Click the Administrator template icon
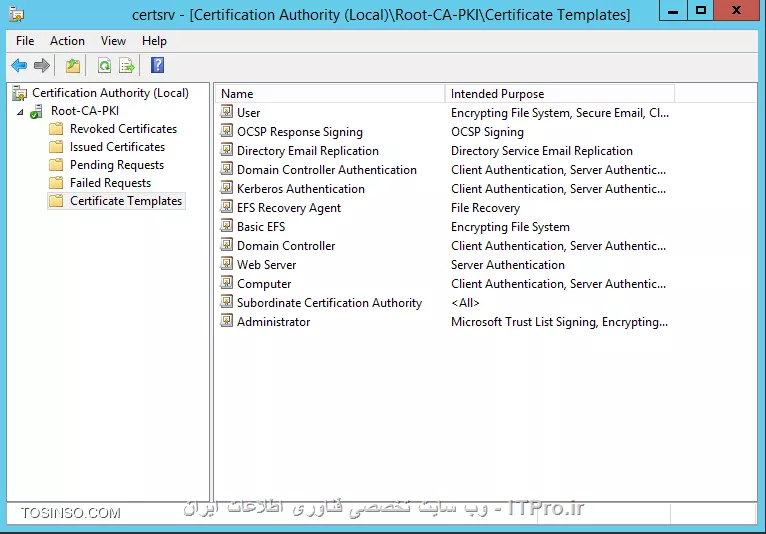This screenshot has height=534, width=766. click(x=226, y=321)
